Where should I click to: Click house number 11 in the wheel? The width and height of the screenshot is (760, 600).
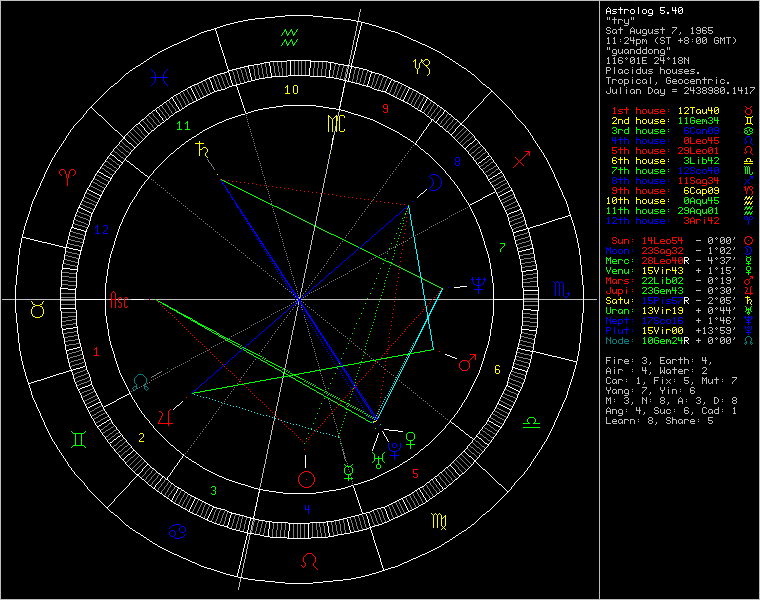pyautogui.click(x=183, y=126)
